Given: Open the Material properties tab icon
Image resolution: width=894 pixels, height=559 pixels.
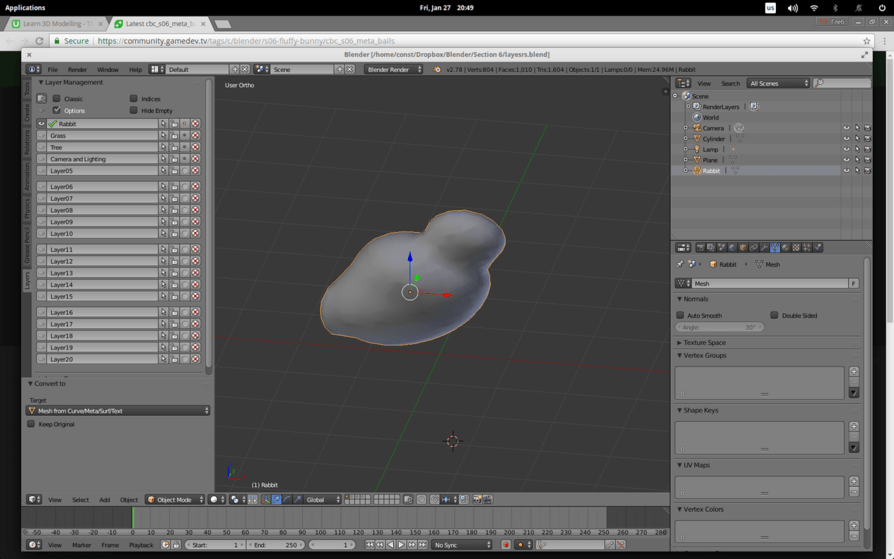Looking at the screenshot, I should click(x=785, y=247).
